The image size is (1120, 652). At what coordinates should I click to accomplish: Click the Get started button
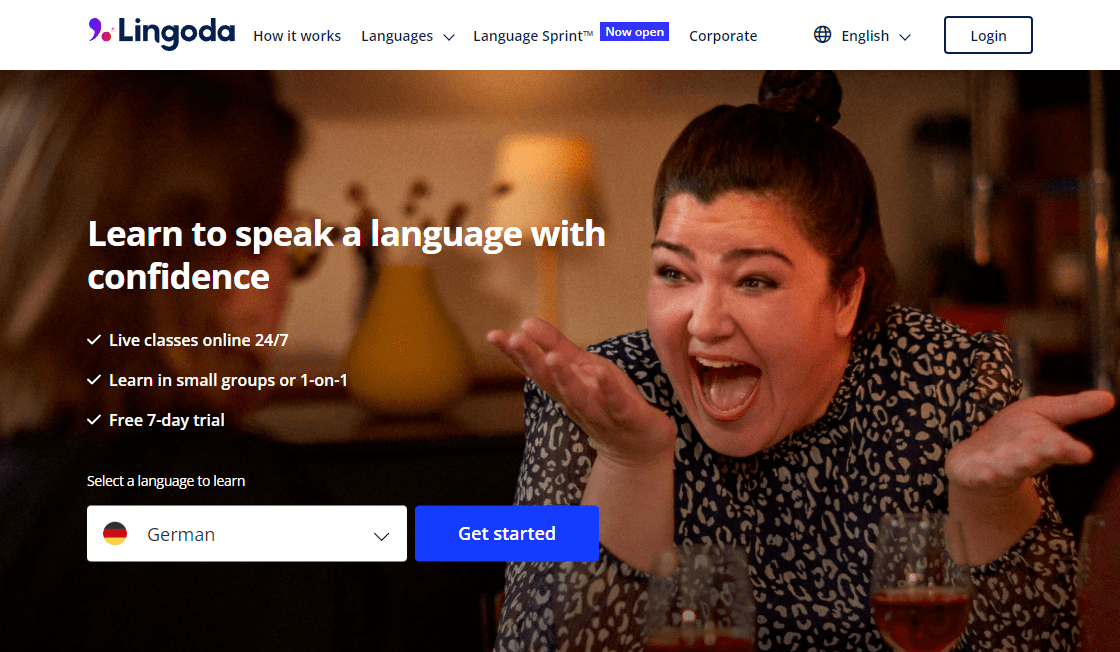(506, 533)
